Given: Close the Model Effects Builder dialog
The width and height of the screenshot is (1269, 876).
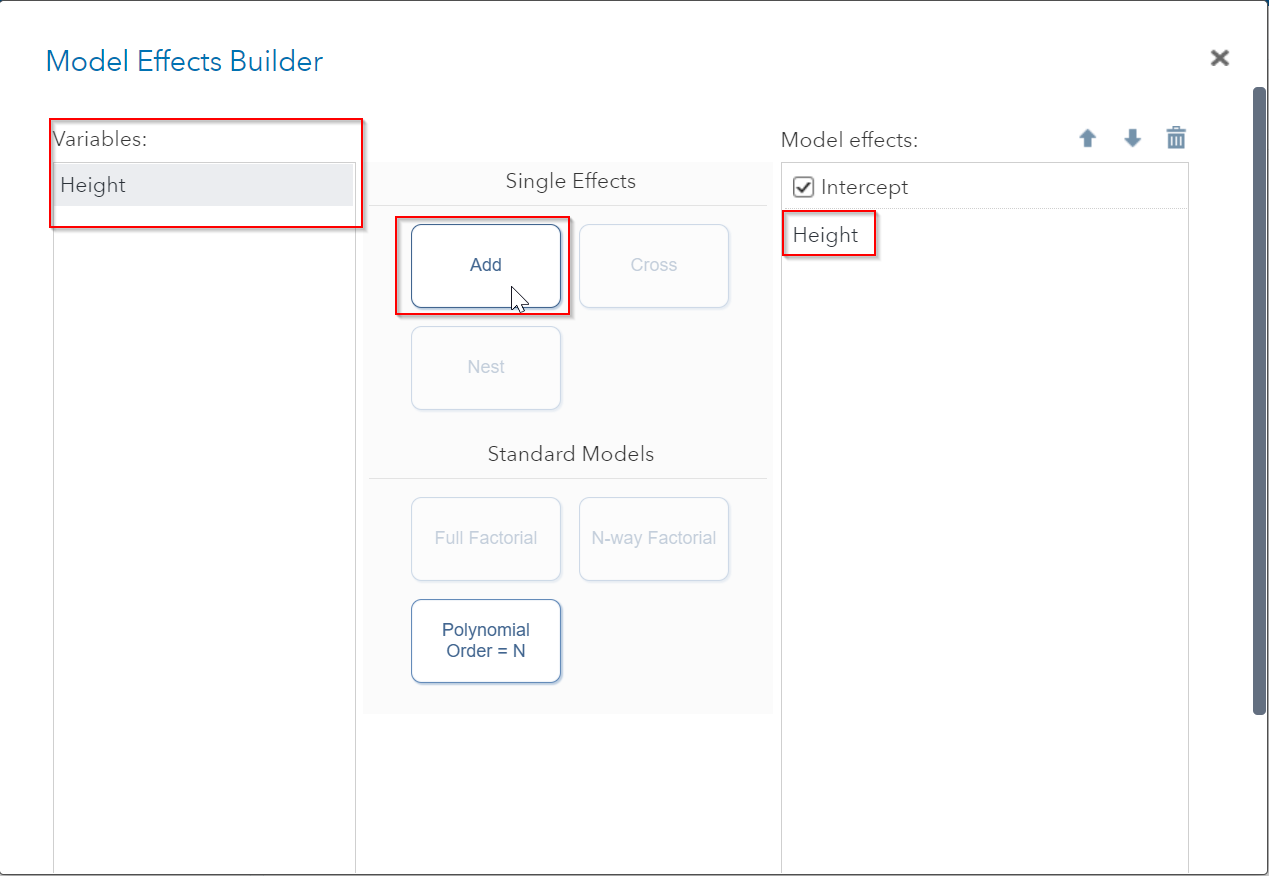Looking at the screenshot, I should [x=1219, y=57].
